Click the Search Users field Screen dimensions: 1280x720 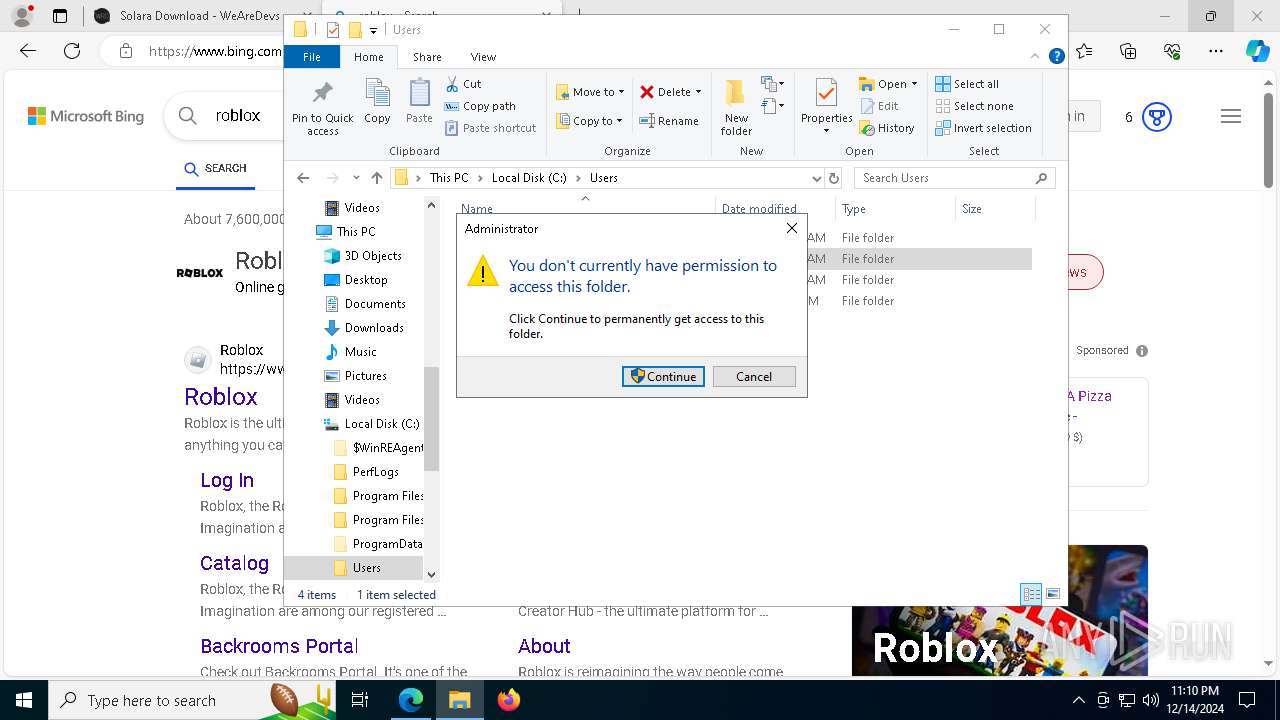coord(954,178)
